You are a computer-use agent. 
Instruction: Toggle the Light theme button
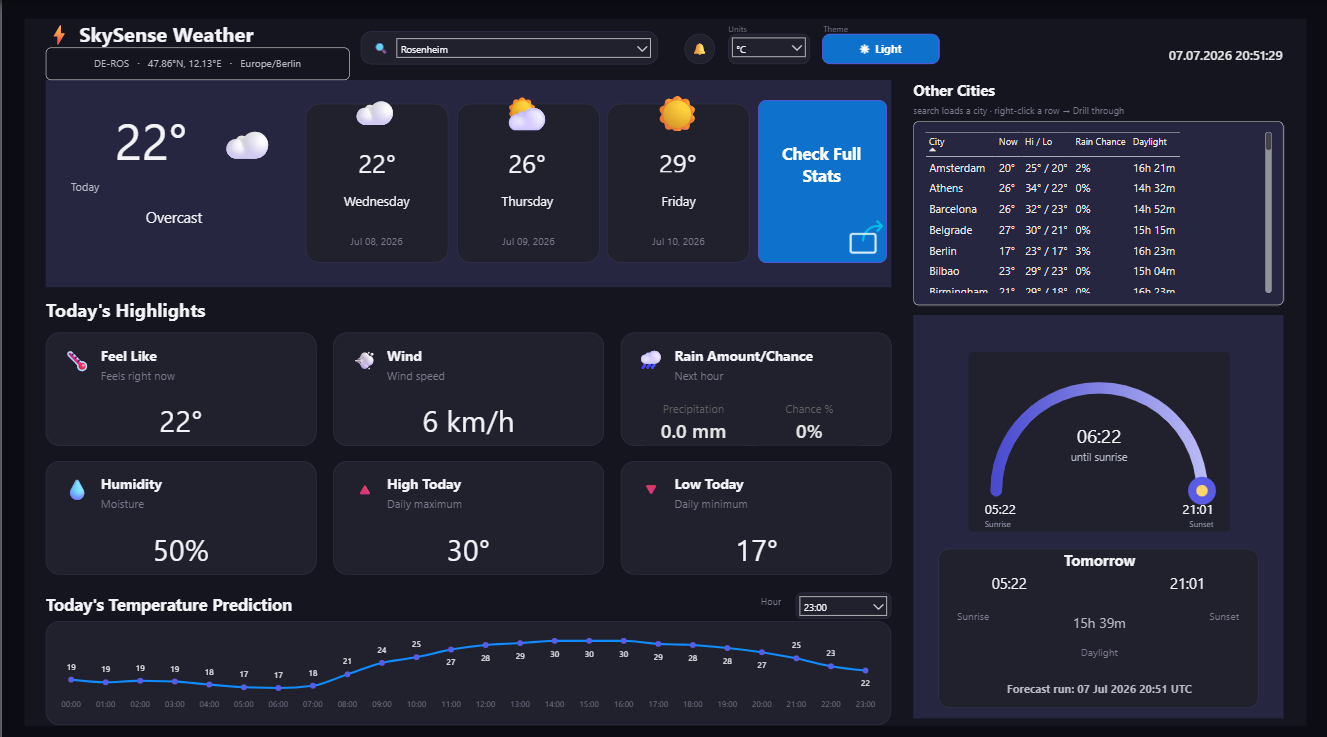point(881,49)
